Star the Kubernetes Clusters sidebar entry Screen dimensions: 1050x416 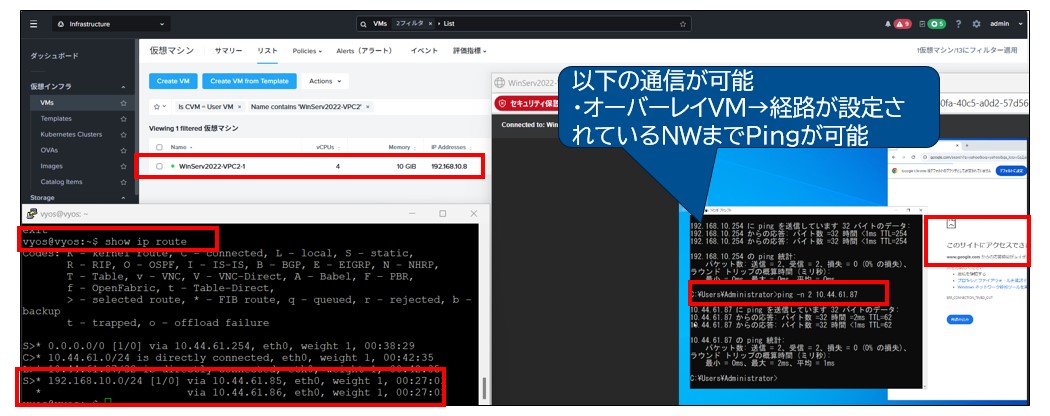coord(123,134)
